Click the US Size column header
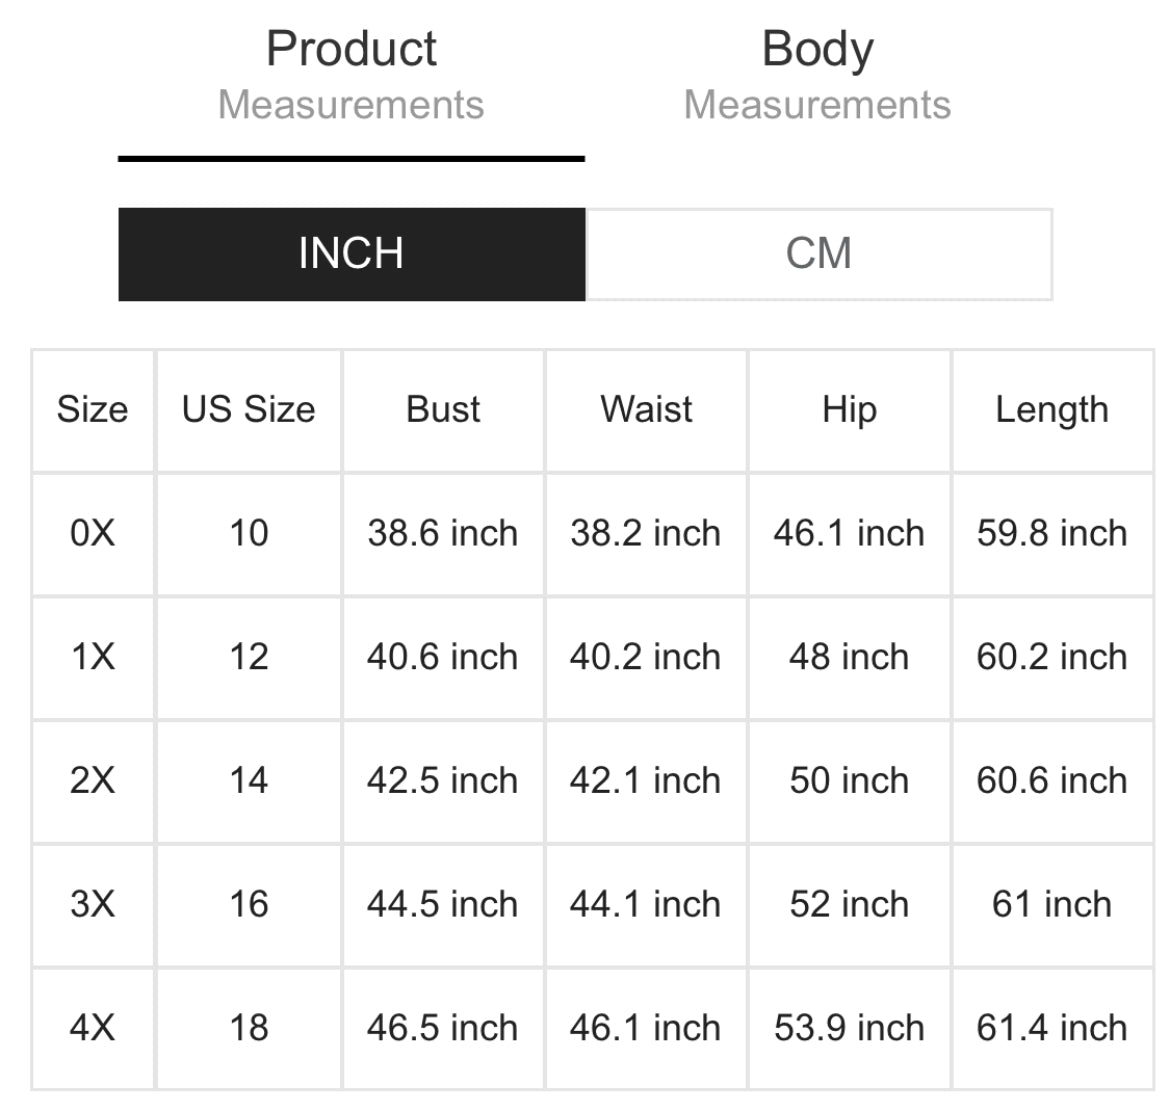 (x=248, y=410)
